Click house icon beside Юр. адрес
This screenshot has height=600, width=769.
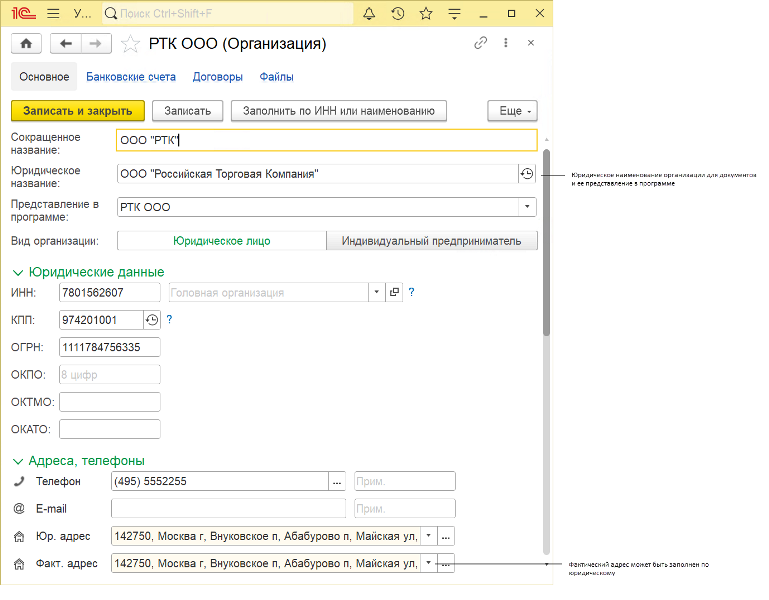coord(19,537)
